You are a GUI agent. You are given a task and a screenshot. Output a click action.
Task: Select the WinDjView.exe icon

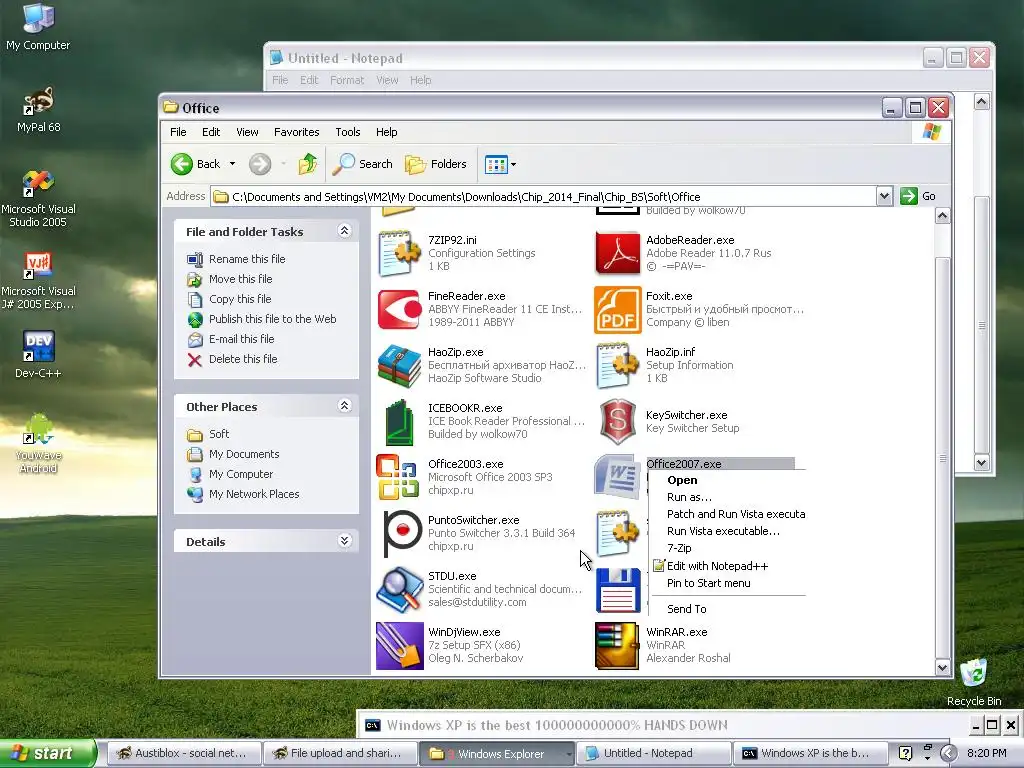pyautogui.click(x=399, y=646)
